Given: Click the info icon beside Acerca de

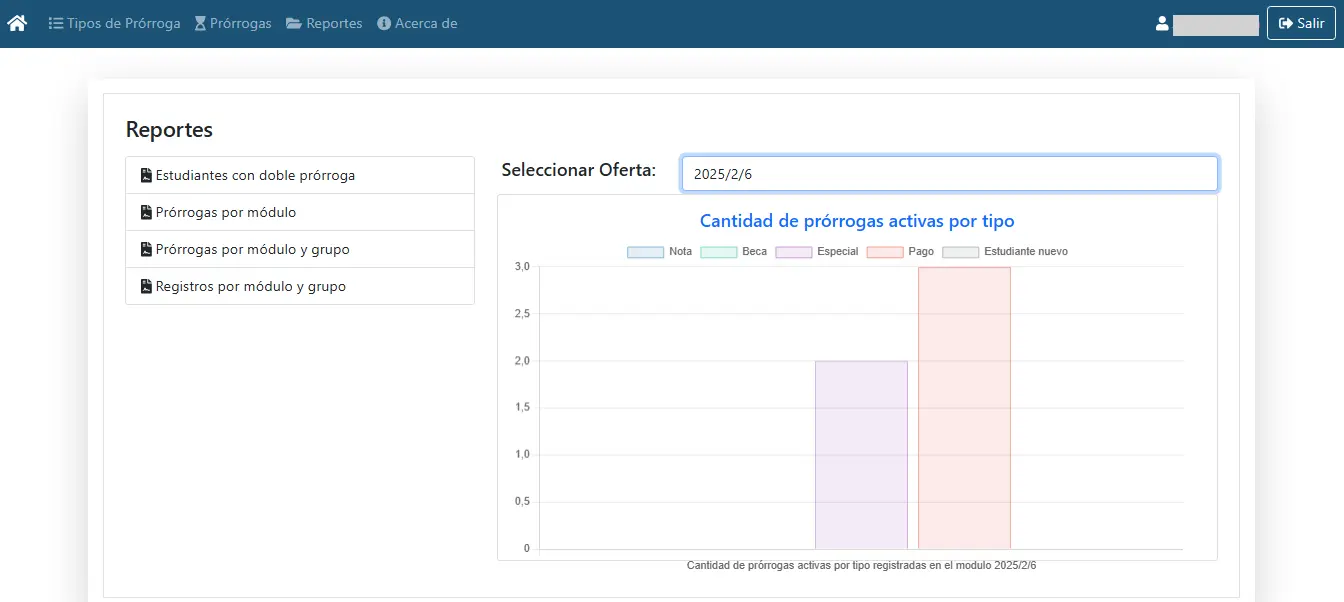Looking at the screenshot, I should (x=384, y=23).
